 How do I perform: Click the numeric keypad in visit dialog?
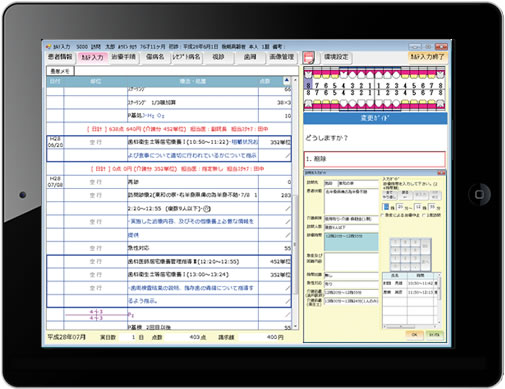tap(410, 254)
